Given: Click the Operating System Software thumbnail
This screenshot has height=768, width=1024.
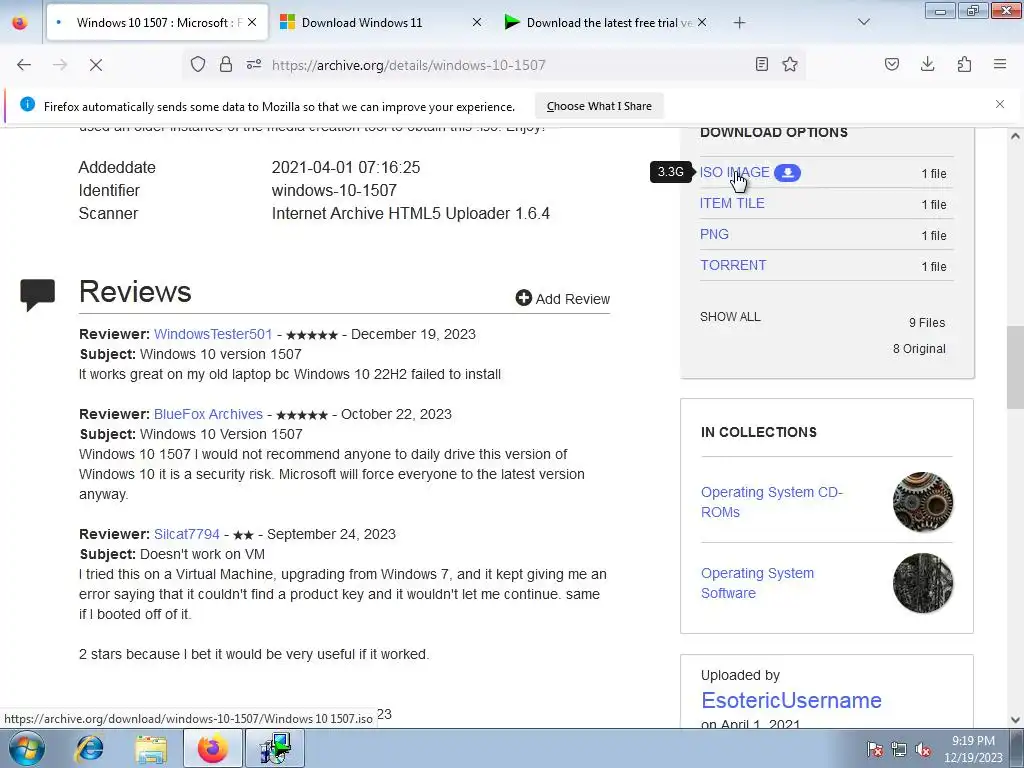Looking at the screenshot, I should (x=923, y=583).
